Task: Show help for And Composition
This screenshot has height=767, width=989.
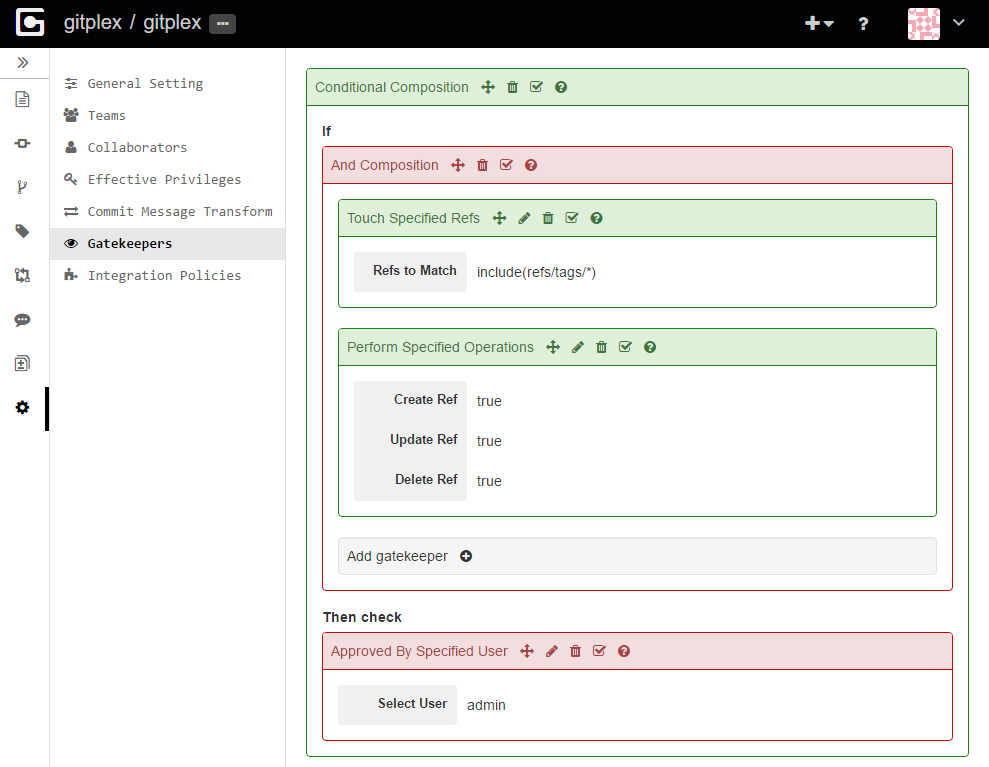Action: click(531, 165)
